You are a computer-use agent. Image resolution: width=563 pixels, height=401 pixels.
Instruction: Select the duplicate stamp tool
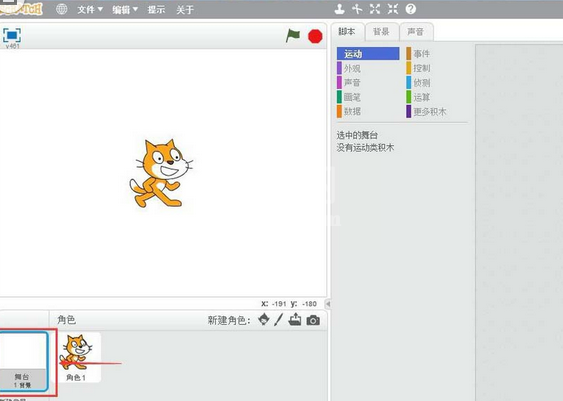click(x=339, y=9)
